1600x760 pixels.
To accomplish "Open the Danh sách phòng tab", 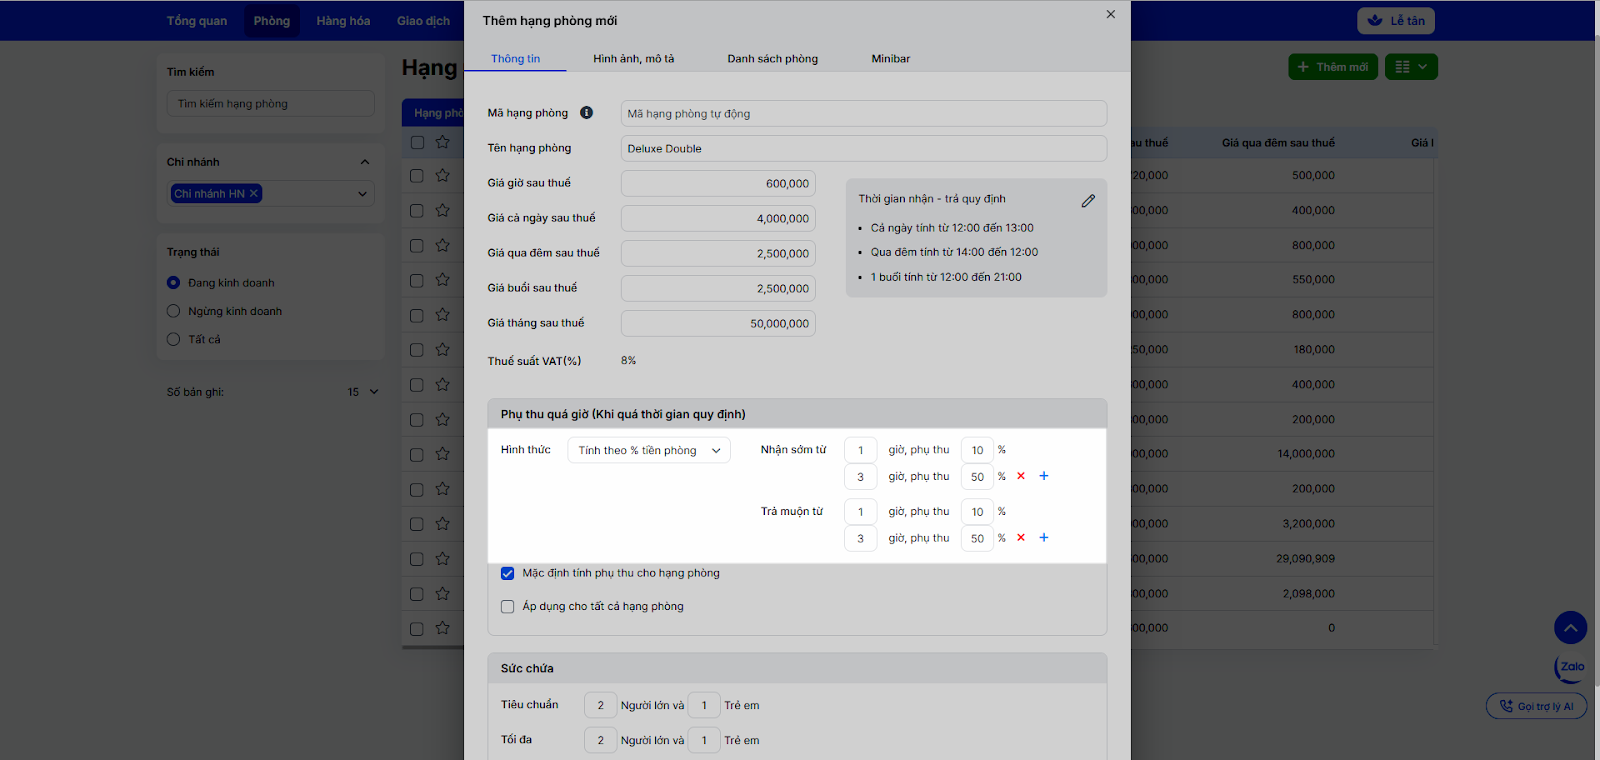I will [x=772, y=59].
